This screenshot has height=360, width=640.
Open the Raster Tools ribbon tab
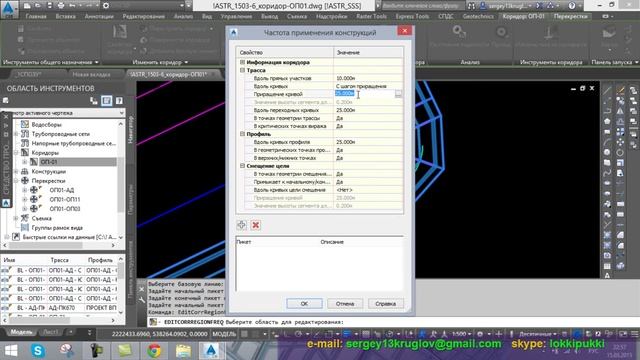[x=371, y=16]
